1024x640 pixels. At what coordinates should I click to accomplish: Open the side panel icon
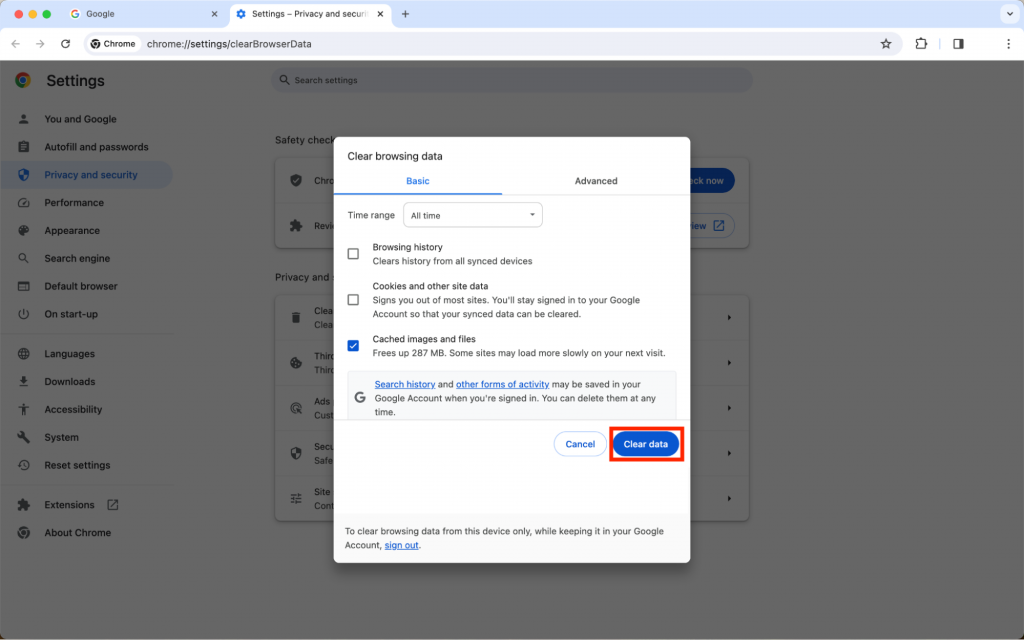[x=956, y=43]
